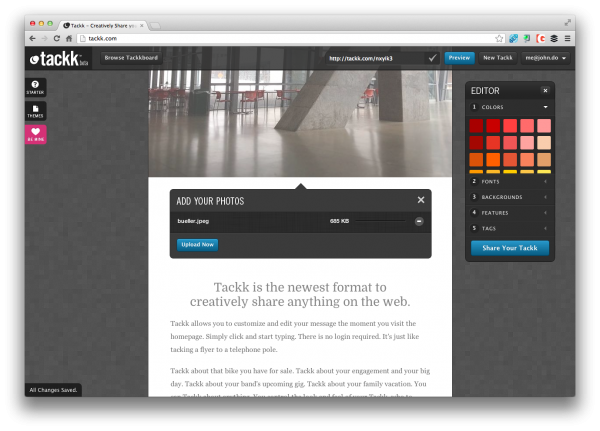Click the All Changes Saved status
The image size is (600, 431).
tap(53, 390)
